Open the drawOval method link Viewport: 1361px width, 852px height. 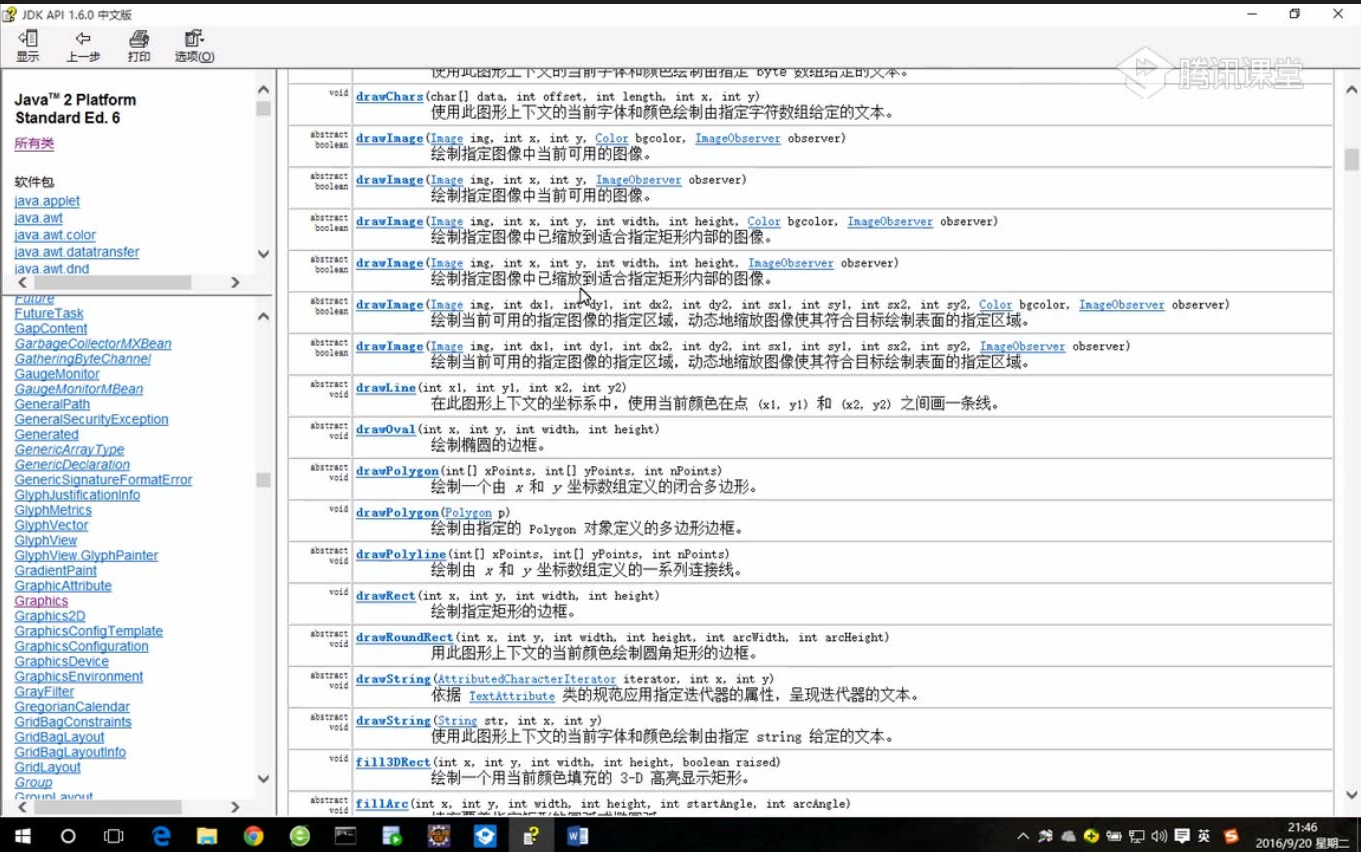(386, 430)
